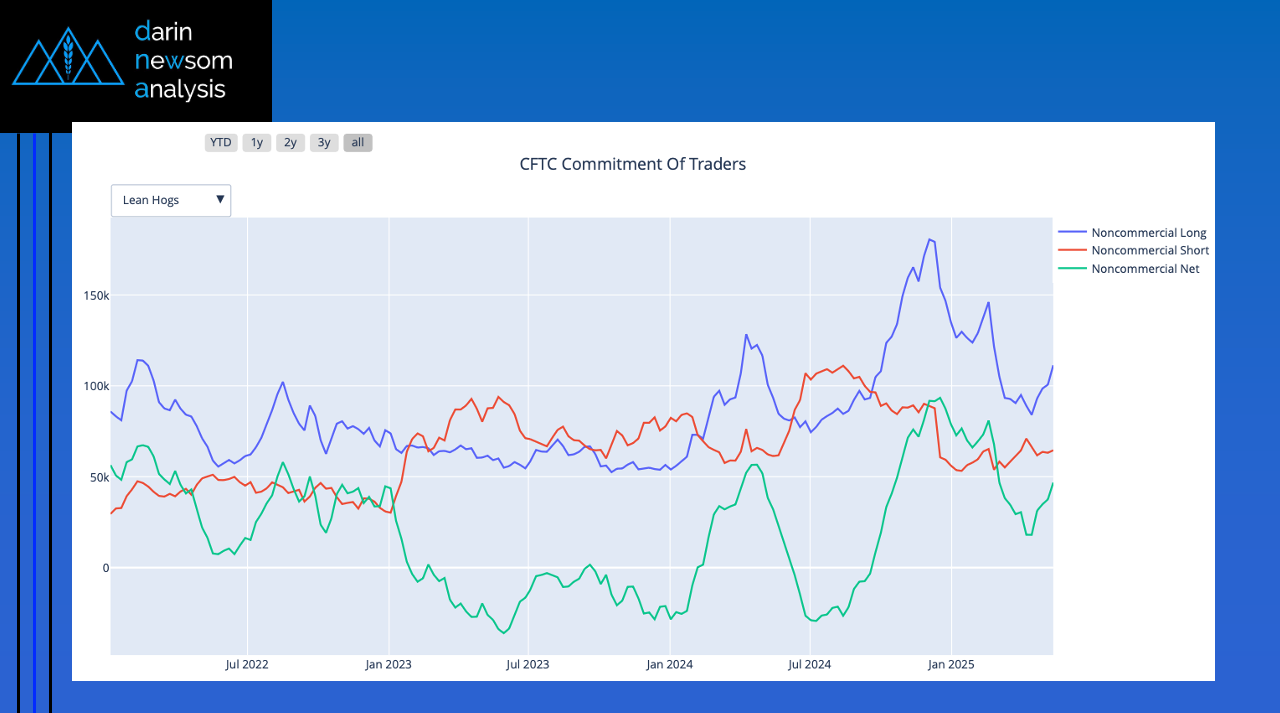Toggle the Noncommercial Long legend label
Screen dimensions: 1280x713
click(x=1148, y=233)
